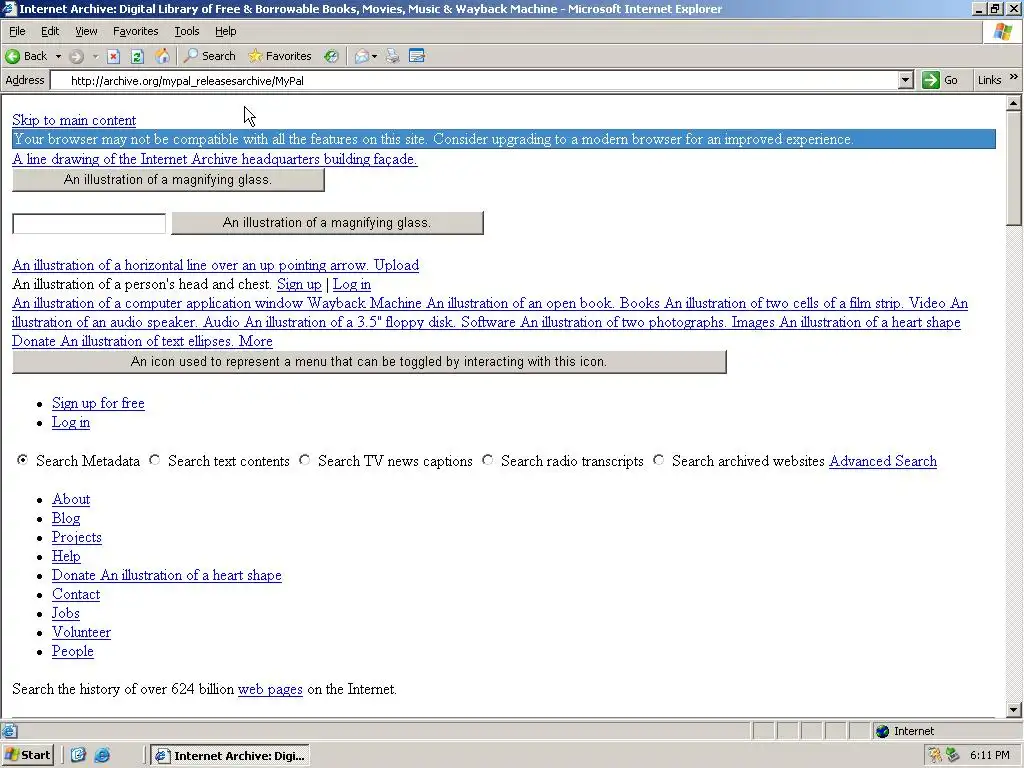Image resolution: width=1024 pixels, height=768 pixels.
Task: Open the Sign up for free link
Action: tap(98, 403)
